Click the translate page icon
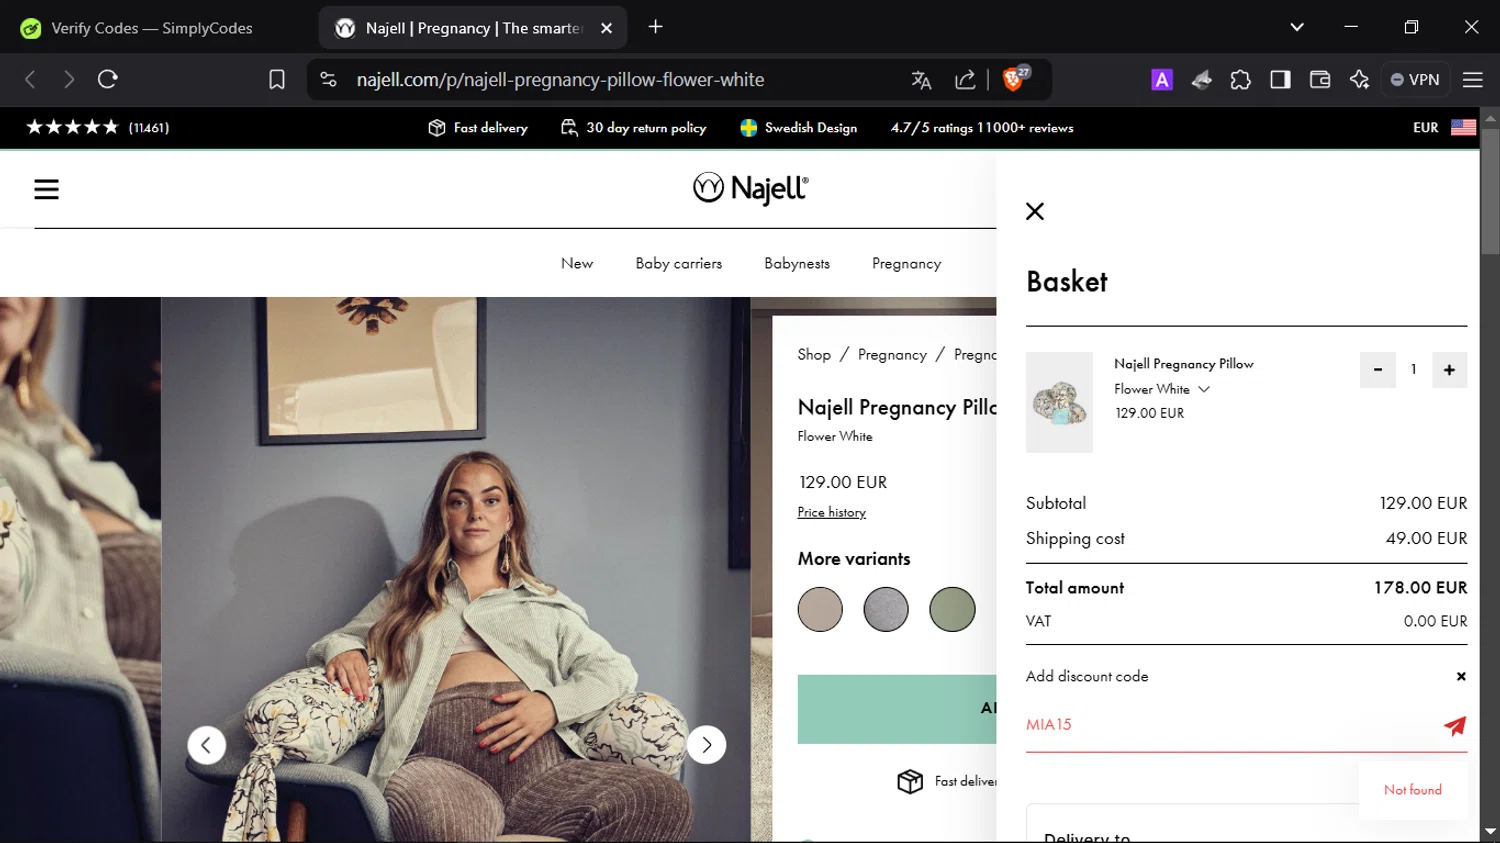This screenshot has height=843, width=1500. point(921,80)
